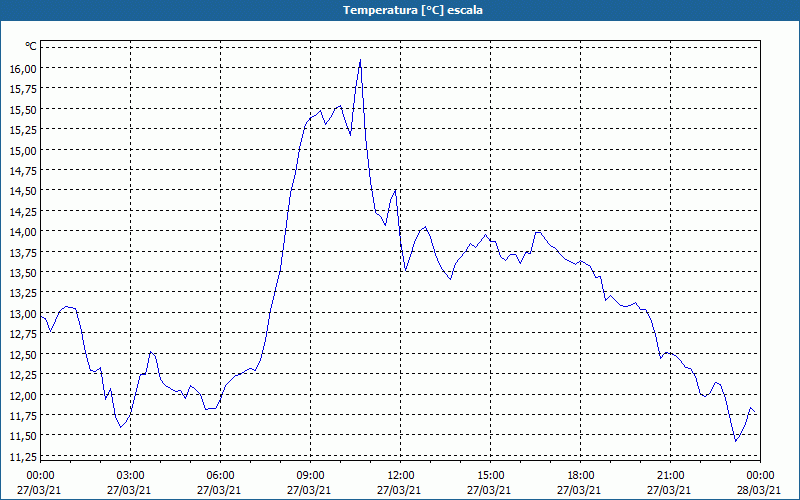
Task: Select the 18:00 time label
Action: (581, 476)
